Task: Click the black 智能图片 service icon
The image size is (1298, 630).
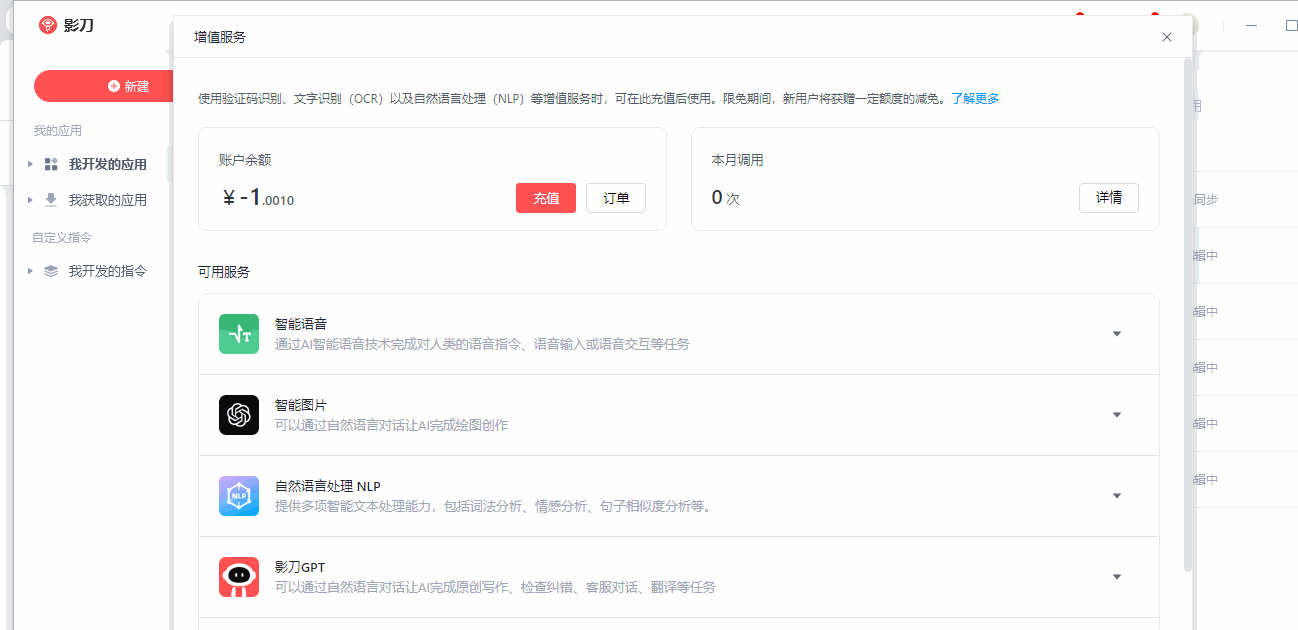Action: coord(239,415)
